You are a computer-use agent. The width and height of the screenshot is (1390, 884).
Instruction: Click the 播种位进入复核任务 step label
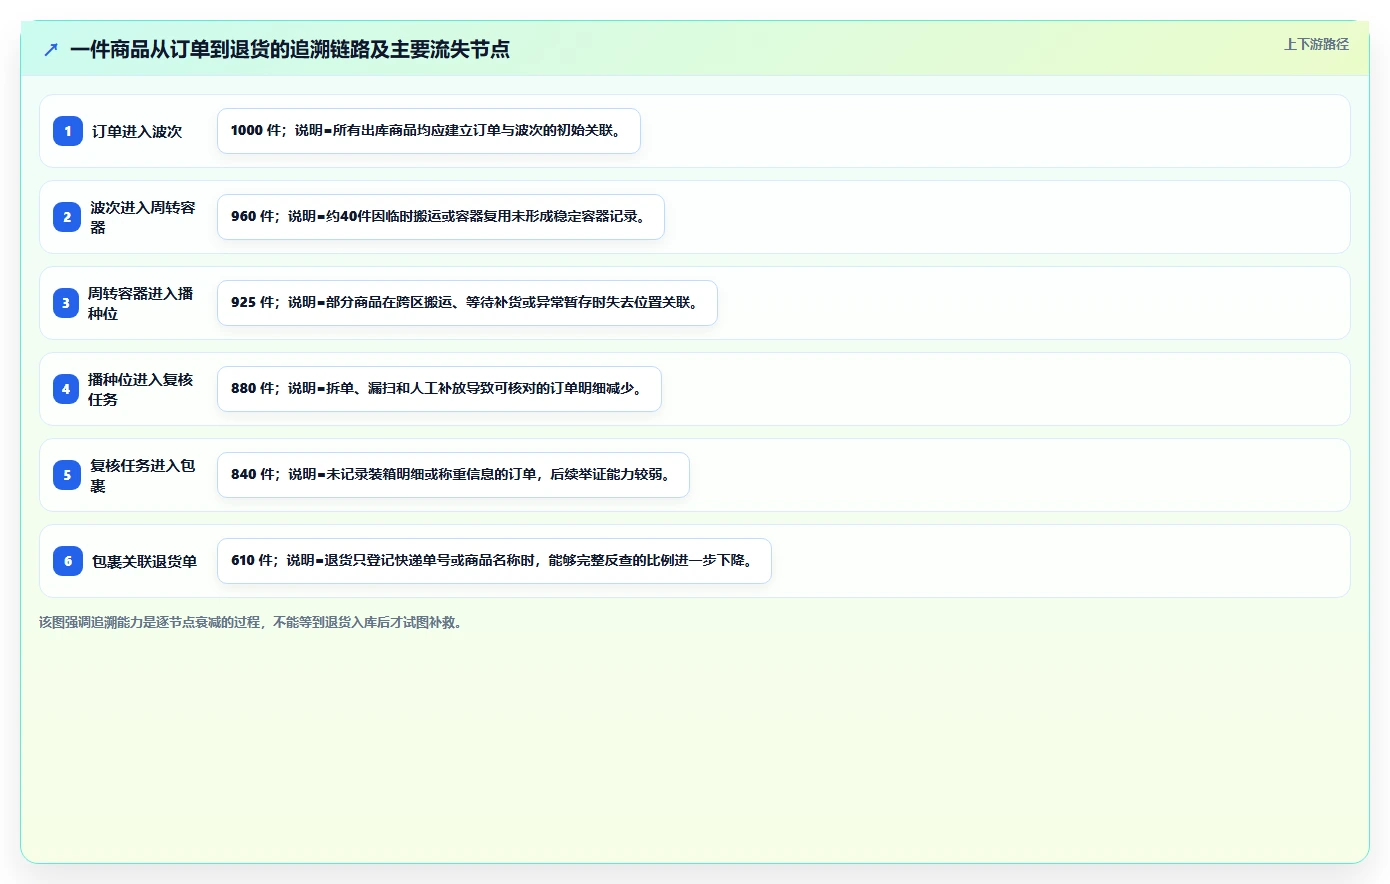141,389
